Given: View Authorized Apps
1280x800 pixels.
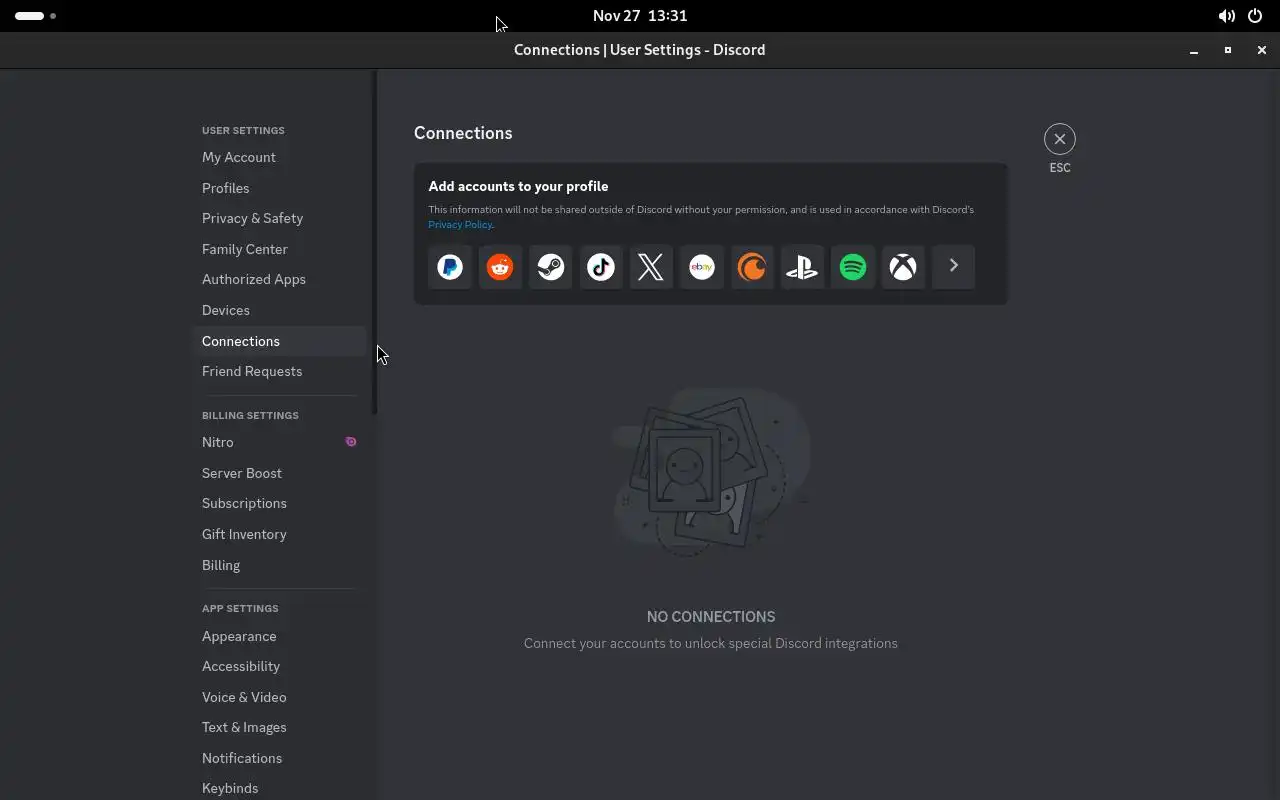Looking at the screenshot, I should click(279, 279).
